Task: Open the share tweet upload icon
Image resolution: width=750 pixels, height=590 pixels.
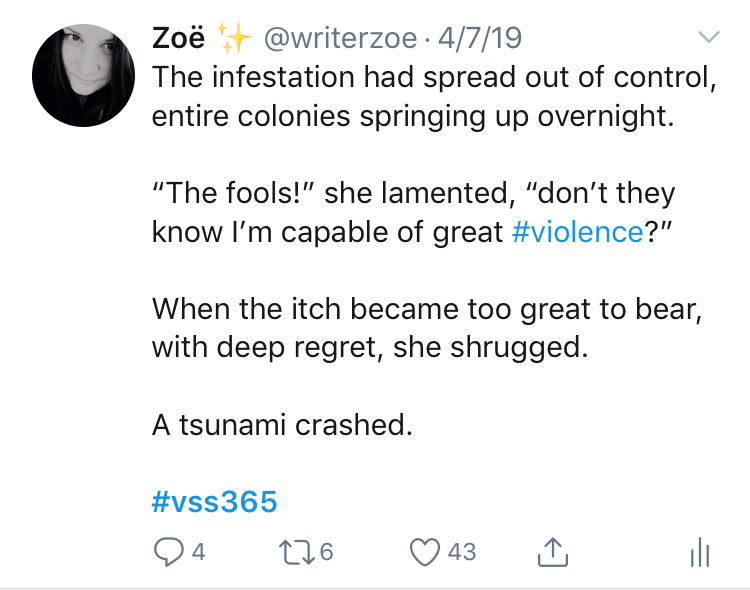Action: [x=553, y=552]
